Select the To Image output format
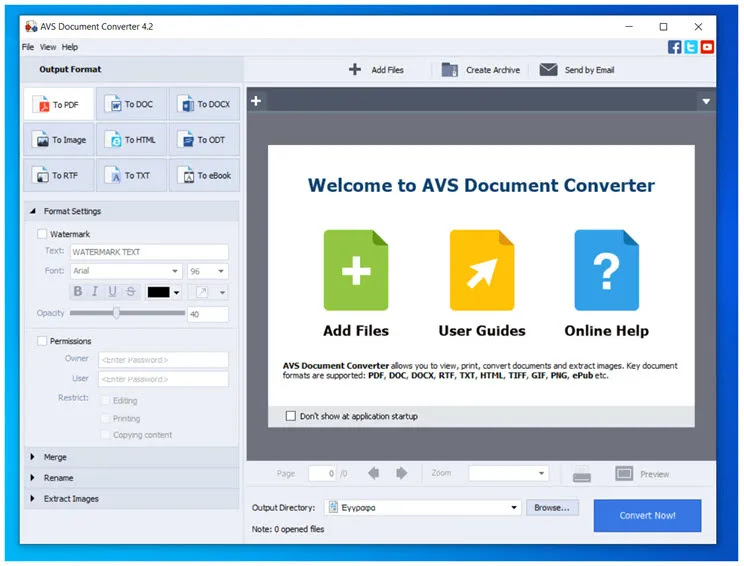 59,140
